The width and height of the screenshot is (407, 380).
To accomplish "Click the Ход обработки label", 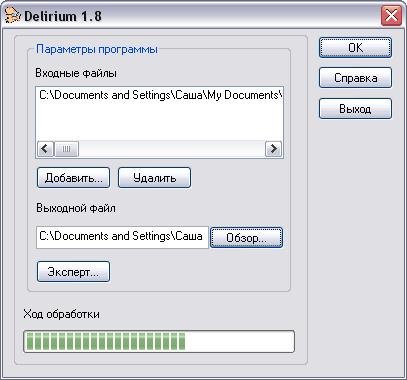I will [61, 314].
